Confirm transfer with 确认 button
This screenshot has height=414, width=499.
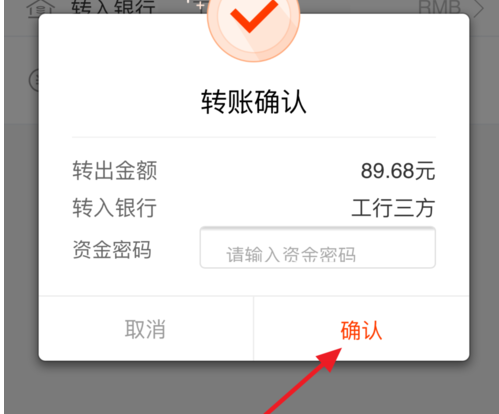tap(361, 329)
